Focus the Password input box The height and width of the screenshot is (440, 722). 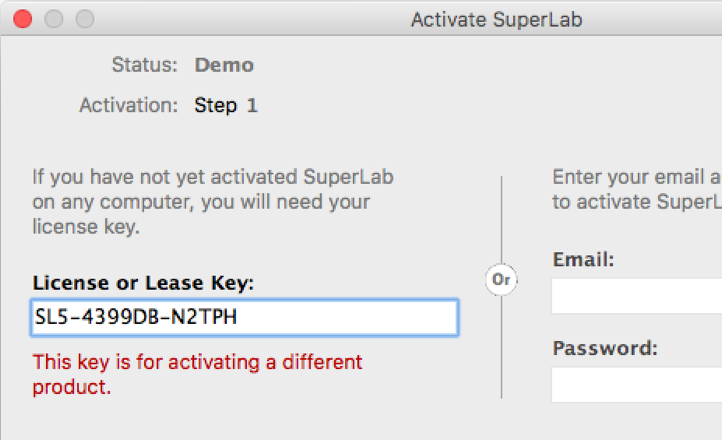coord(636,385)
